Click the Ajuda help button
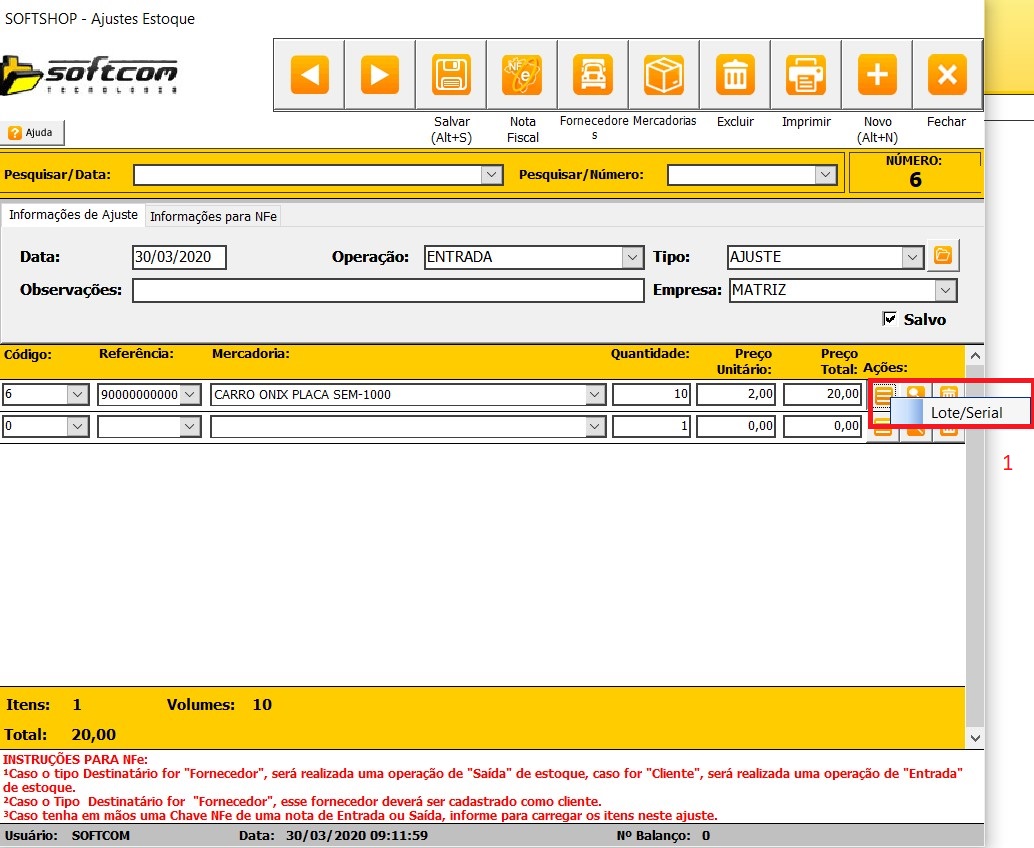1034x848 pixels. coord(32,132)
